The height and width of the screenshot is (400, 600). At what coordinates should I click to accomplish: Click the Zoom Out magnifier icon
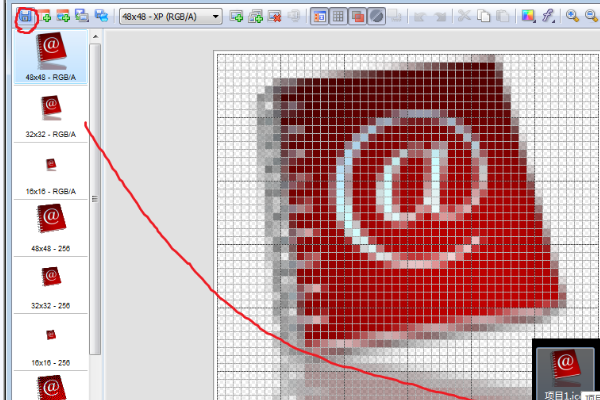[x=592, y=16]
